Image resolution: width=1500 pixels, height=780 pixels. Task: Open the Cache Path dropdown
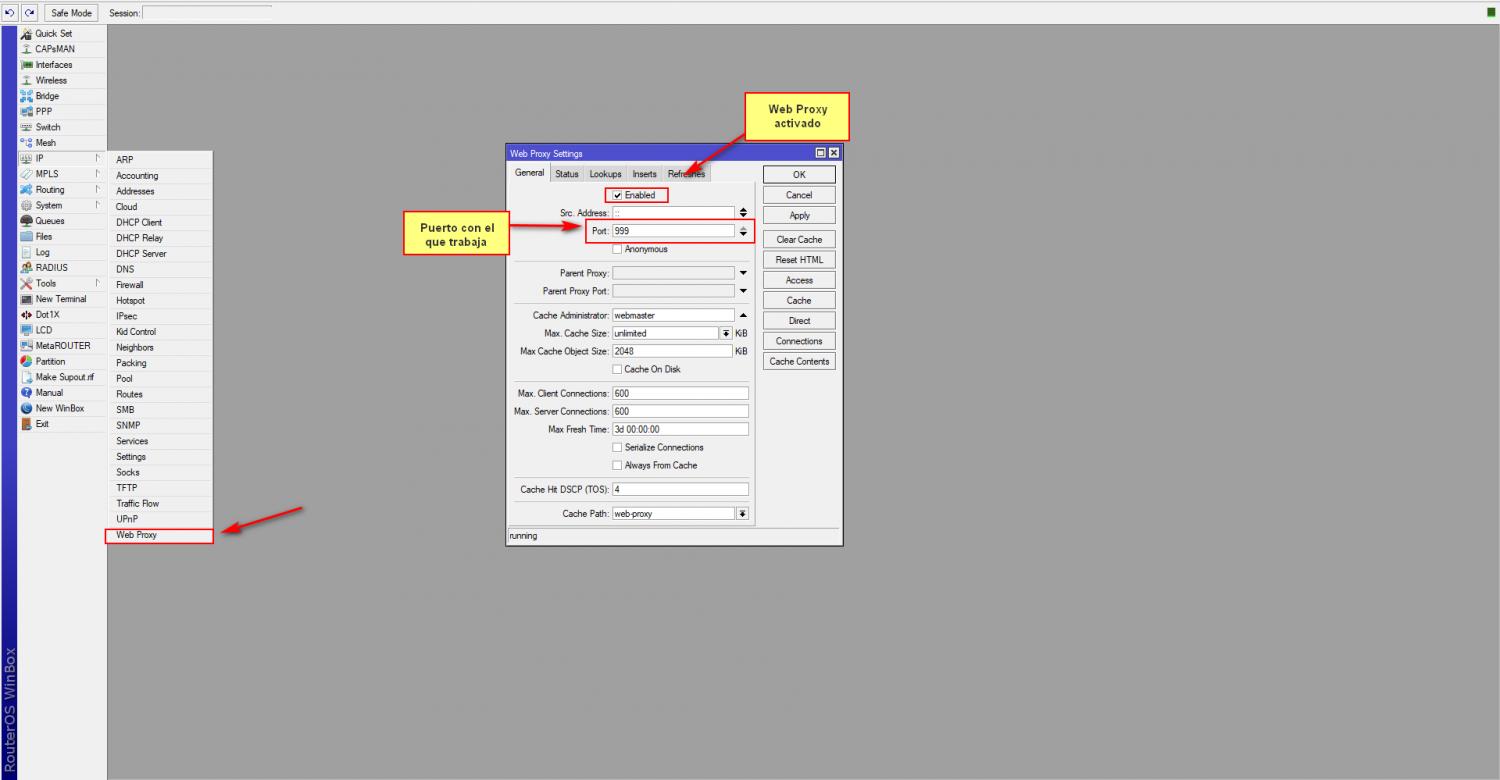coord(742,514)
